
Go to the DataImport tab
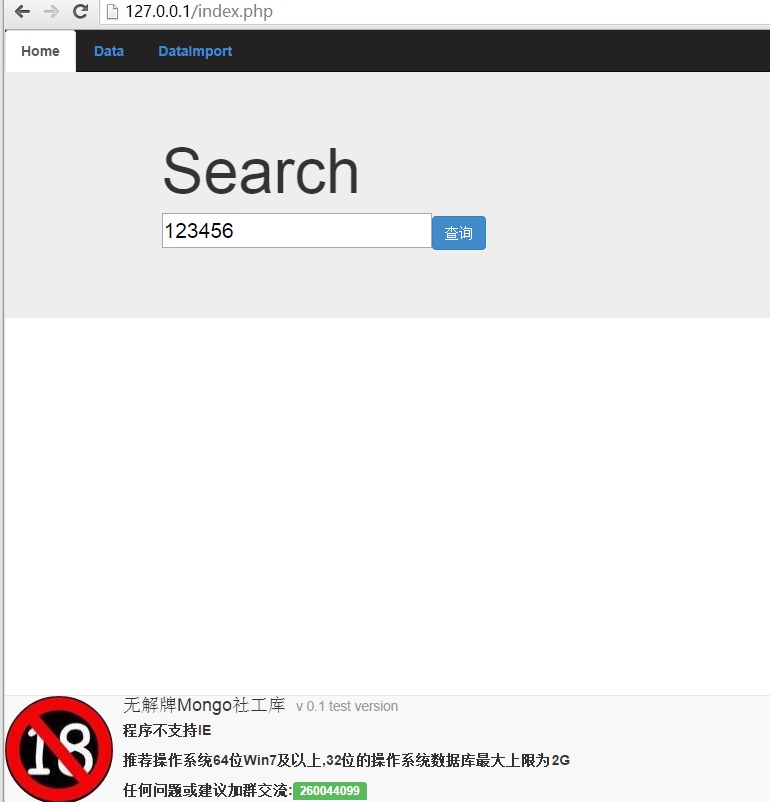click(195, 51)
